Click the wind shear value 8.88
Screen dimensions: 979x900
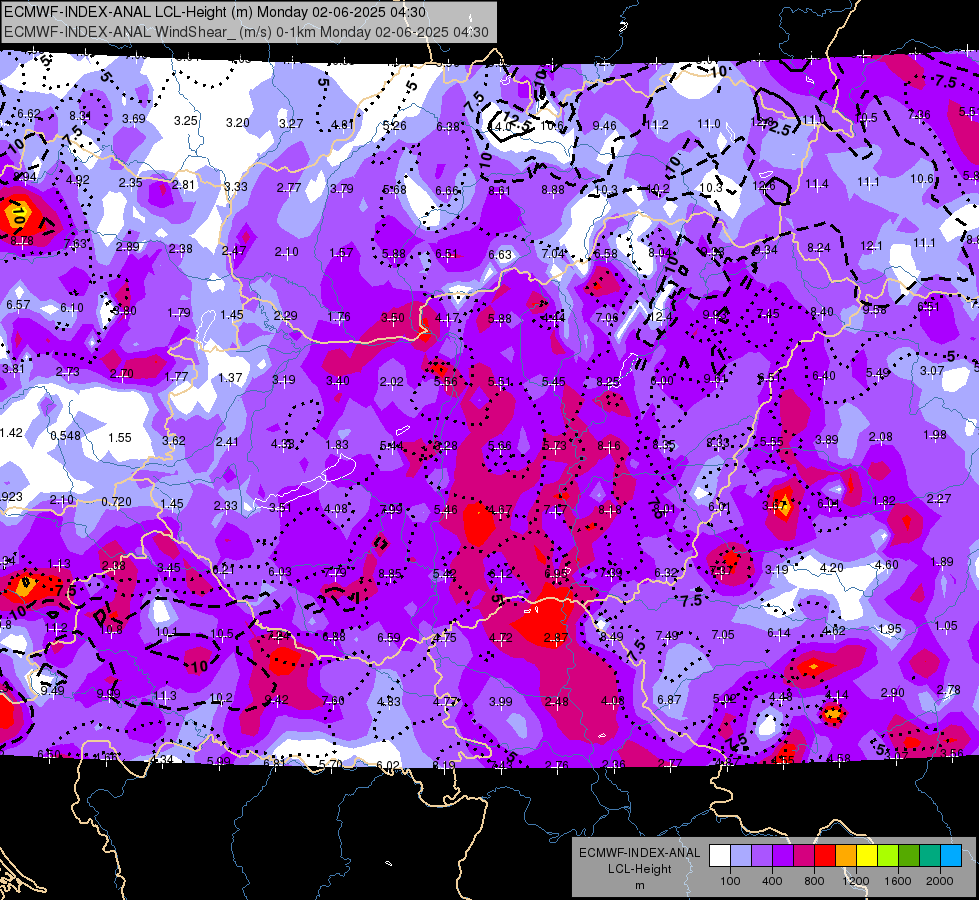click(553, 189)
